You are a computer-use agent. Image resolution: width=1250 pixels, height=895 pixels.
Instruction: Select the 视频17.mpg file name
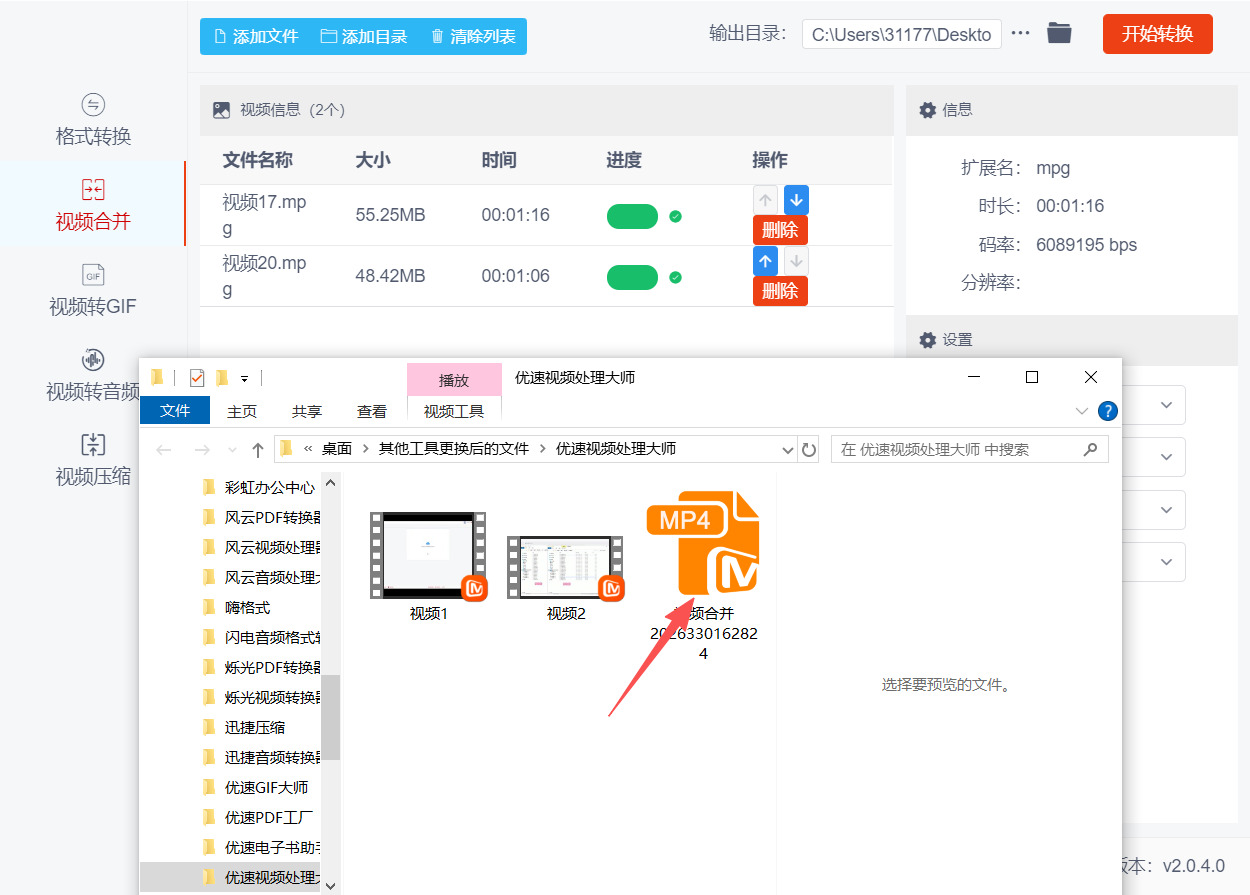coord(264,215)
